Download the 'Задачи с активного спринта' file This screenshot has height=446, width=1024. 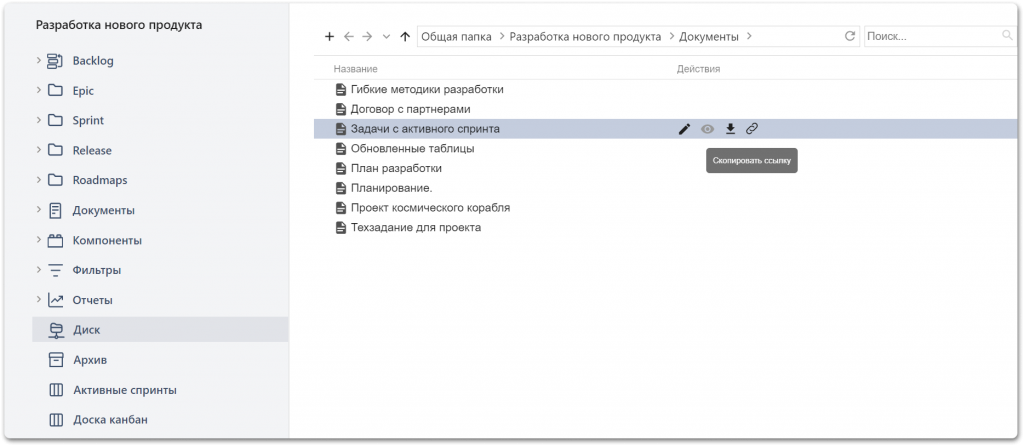(x=730, y=129)
